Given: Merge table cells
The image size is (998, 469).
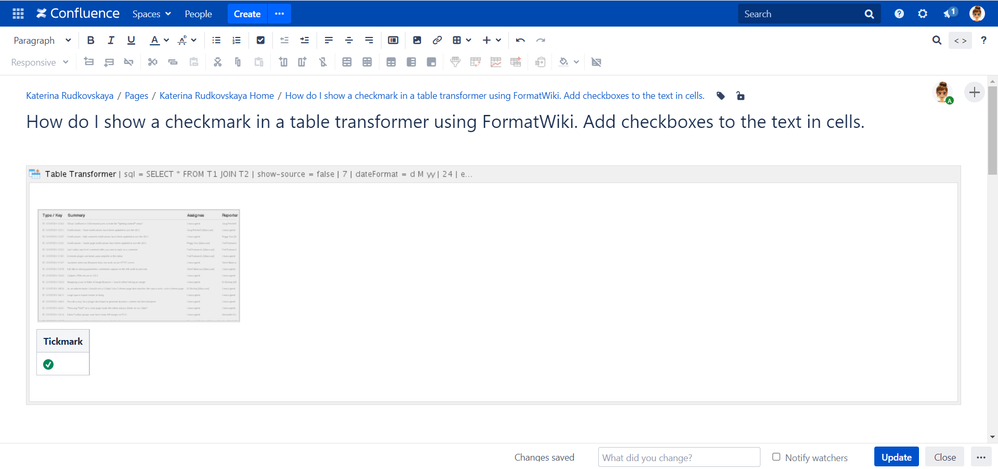Looking at the screenshot, I should (x=347, y=62).
